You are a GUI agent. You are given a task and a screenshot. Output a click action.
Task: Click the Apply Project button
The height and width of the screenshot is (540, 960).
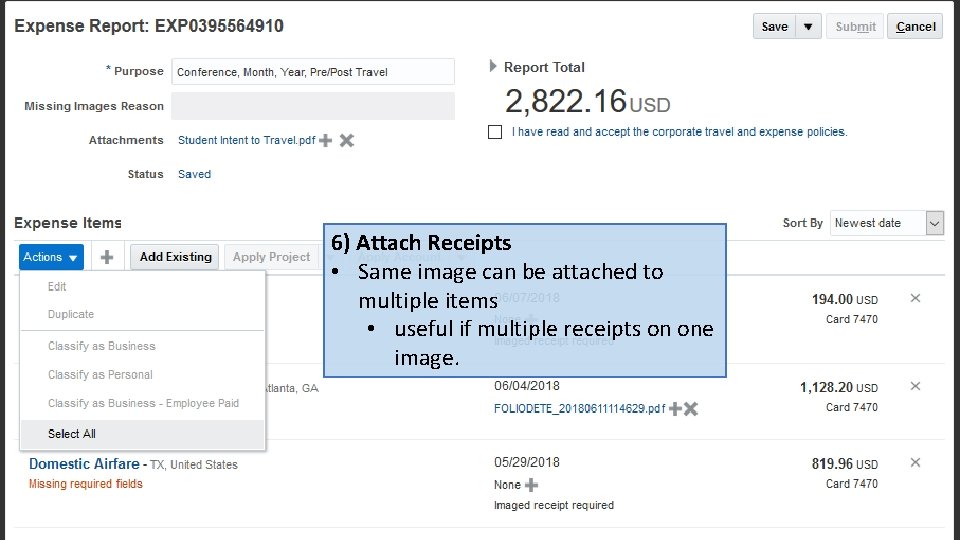click(x=271, y=257)
